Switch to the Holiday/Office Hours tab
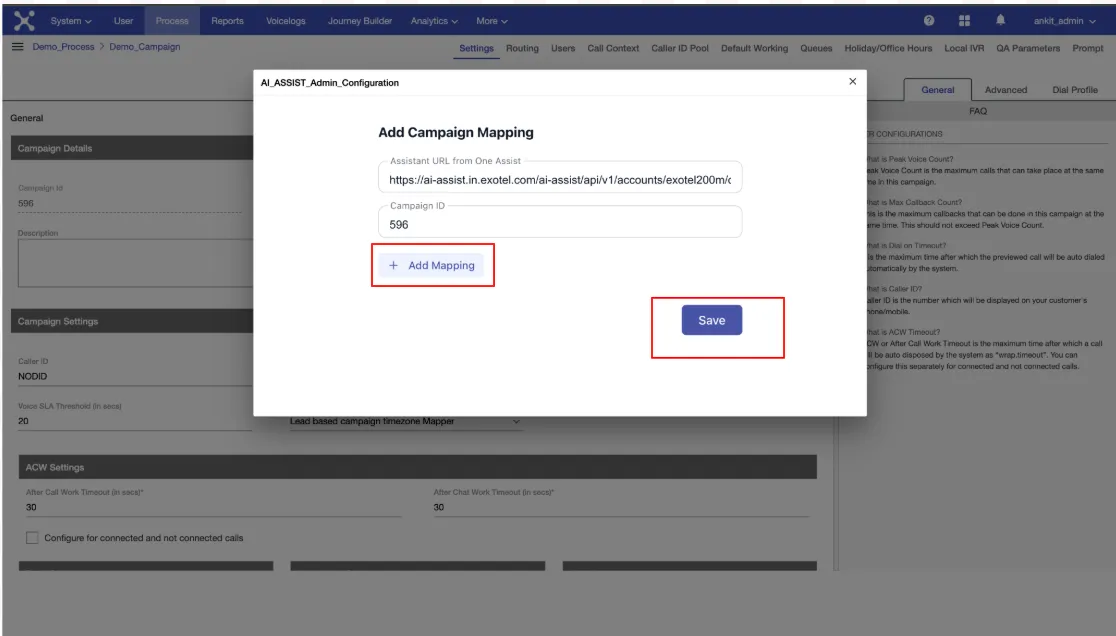 [x=888, y=48]
